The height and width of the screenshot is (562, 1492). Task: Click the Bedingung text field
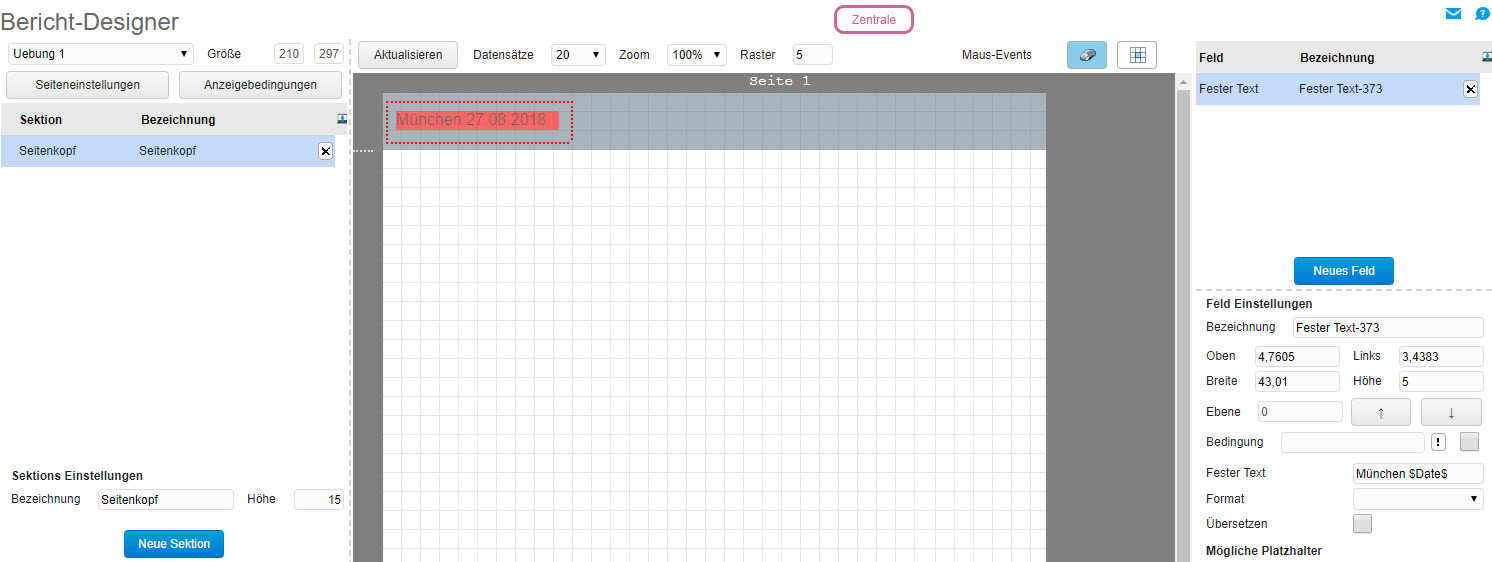(x=1352, y=442)
